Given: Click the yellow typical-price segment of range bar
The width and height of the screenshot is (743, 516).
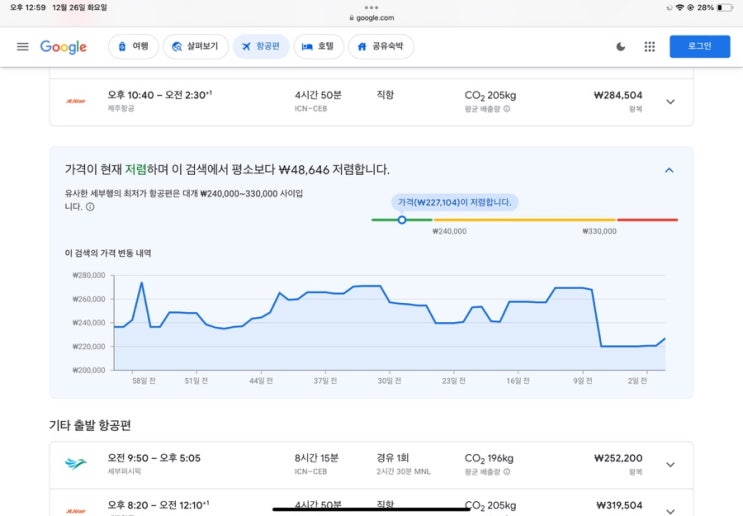Looking at the screenshot, I should tap(525, 220).
